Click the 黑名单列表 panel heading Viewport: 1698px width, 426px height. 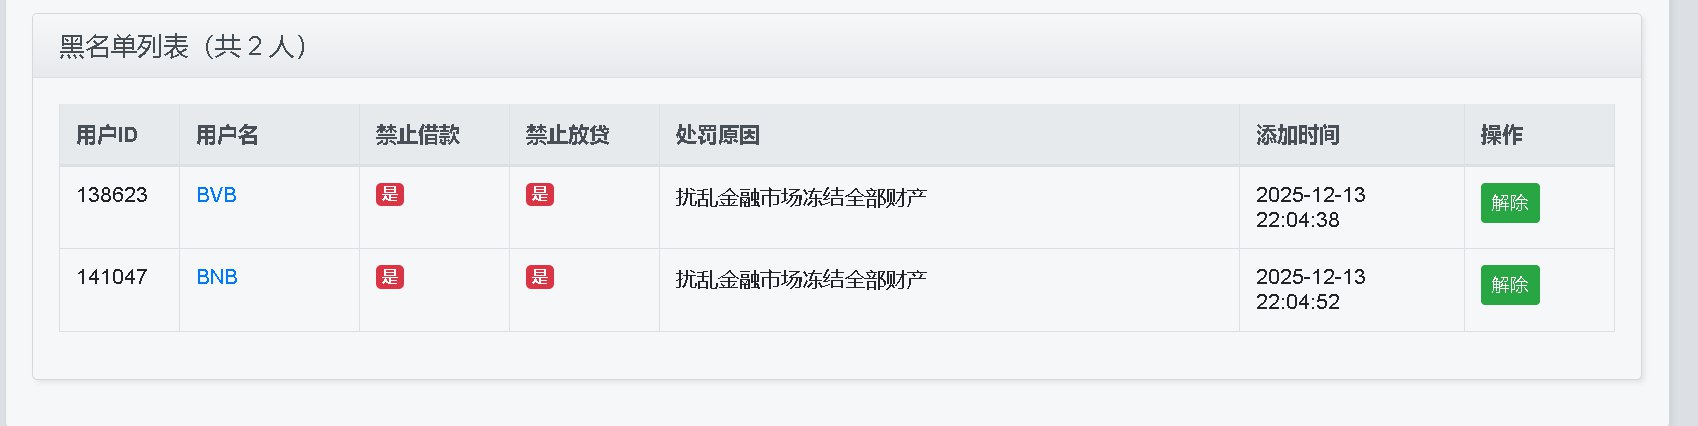tap(184, 47)
